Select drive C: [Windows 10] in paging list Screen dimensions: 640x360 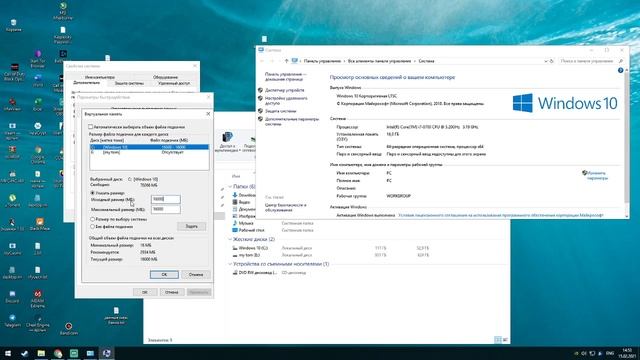tap(149, 147)
